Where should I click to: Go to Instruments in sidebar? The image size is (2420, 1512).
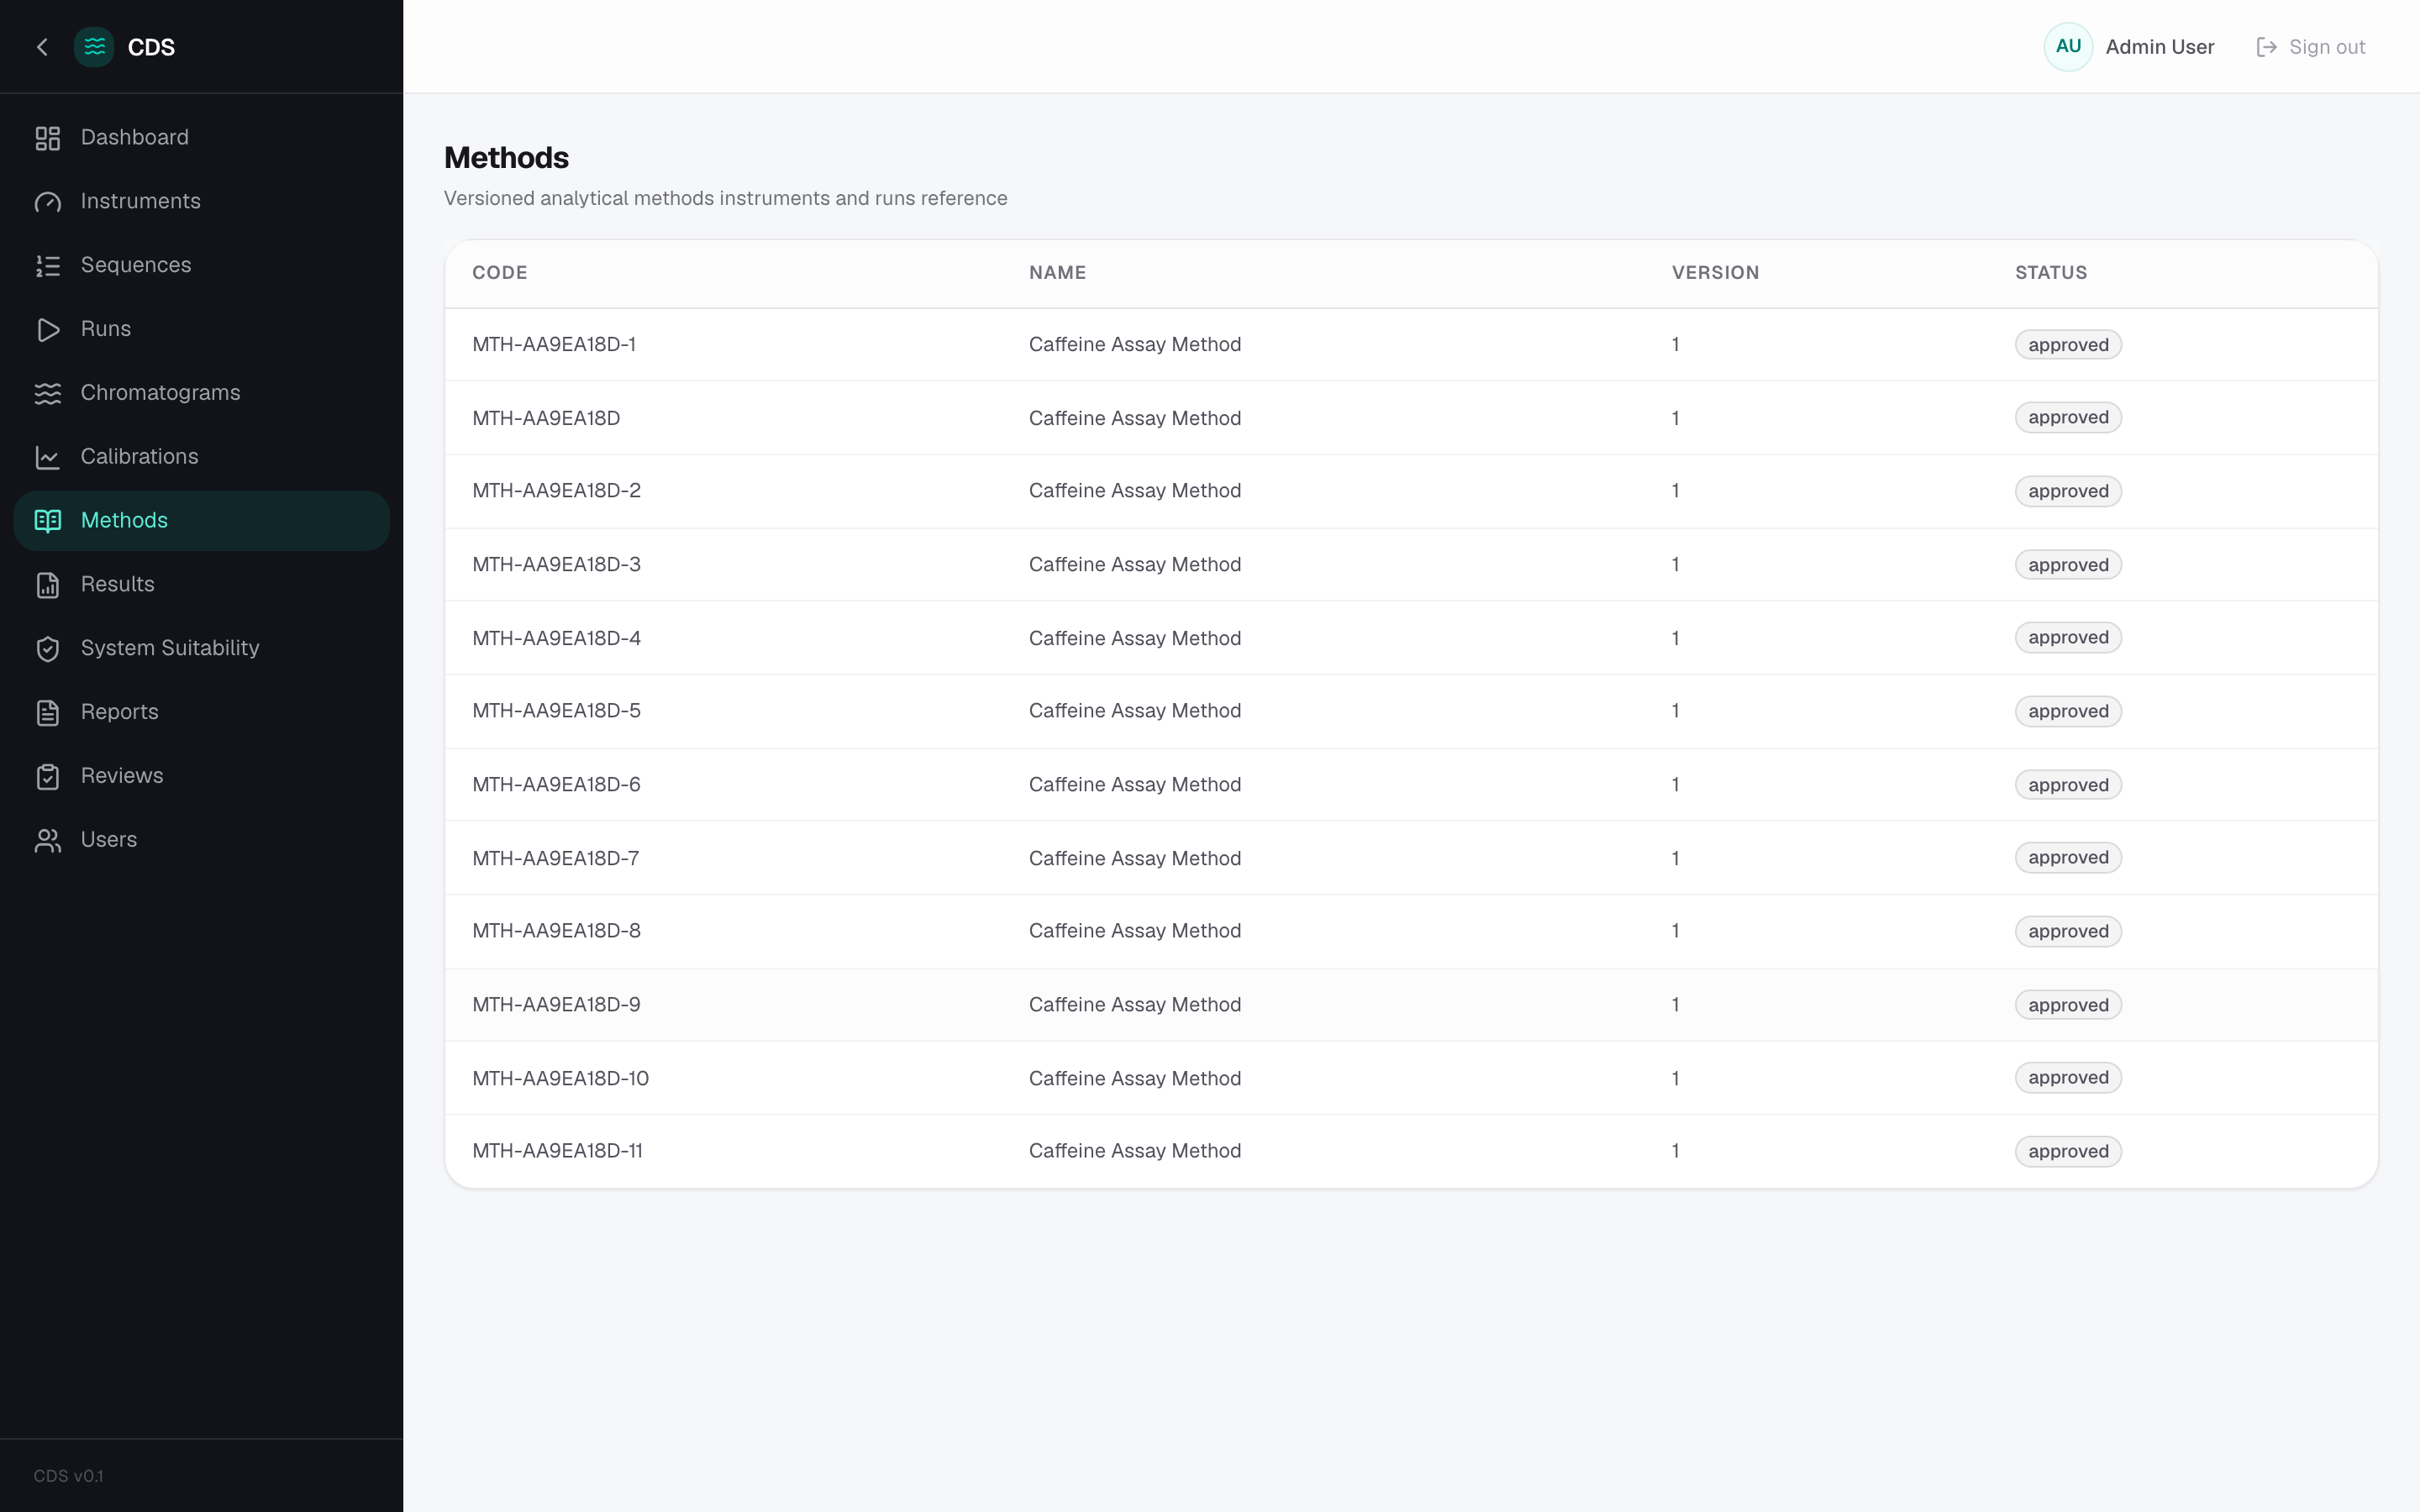(201, 202)
